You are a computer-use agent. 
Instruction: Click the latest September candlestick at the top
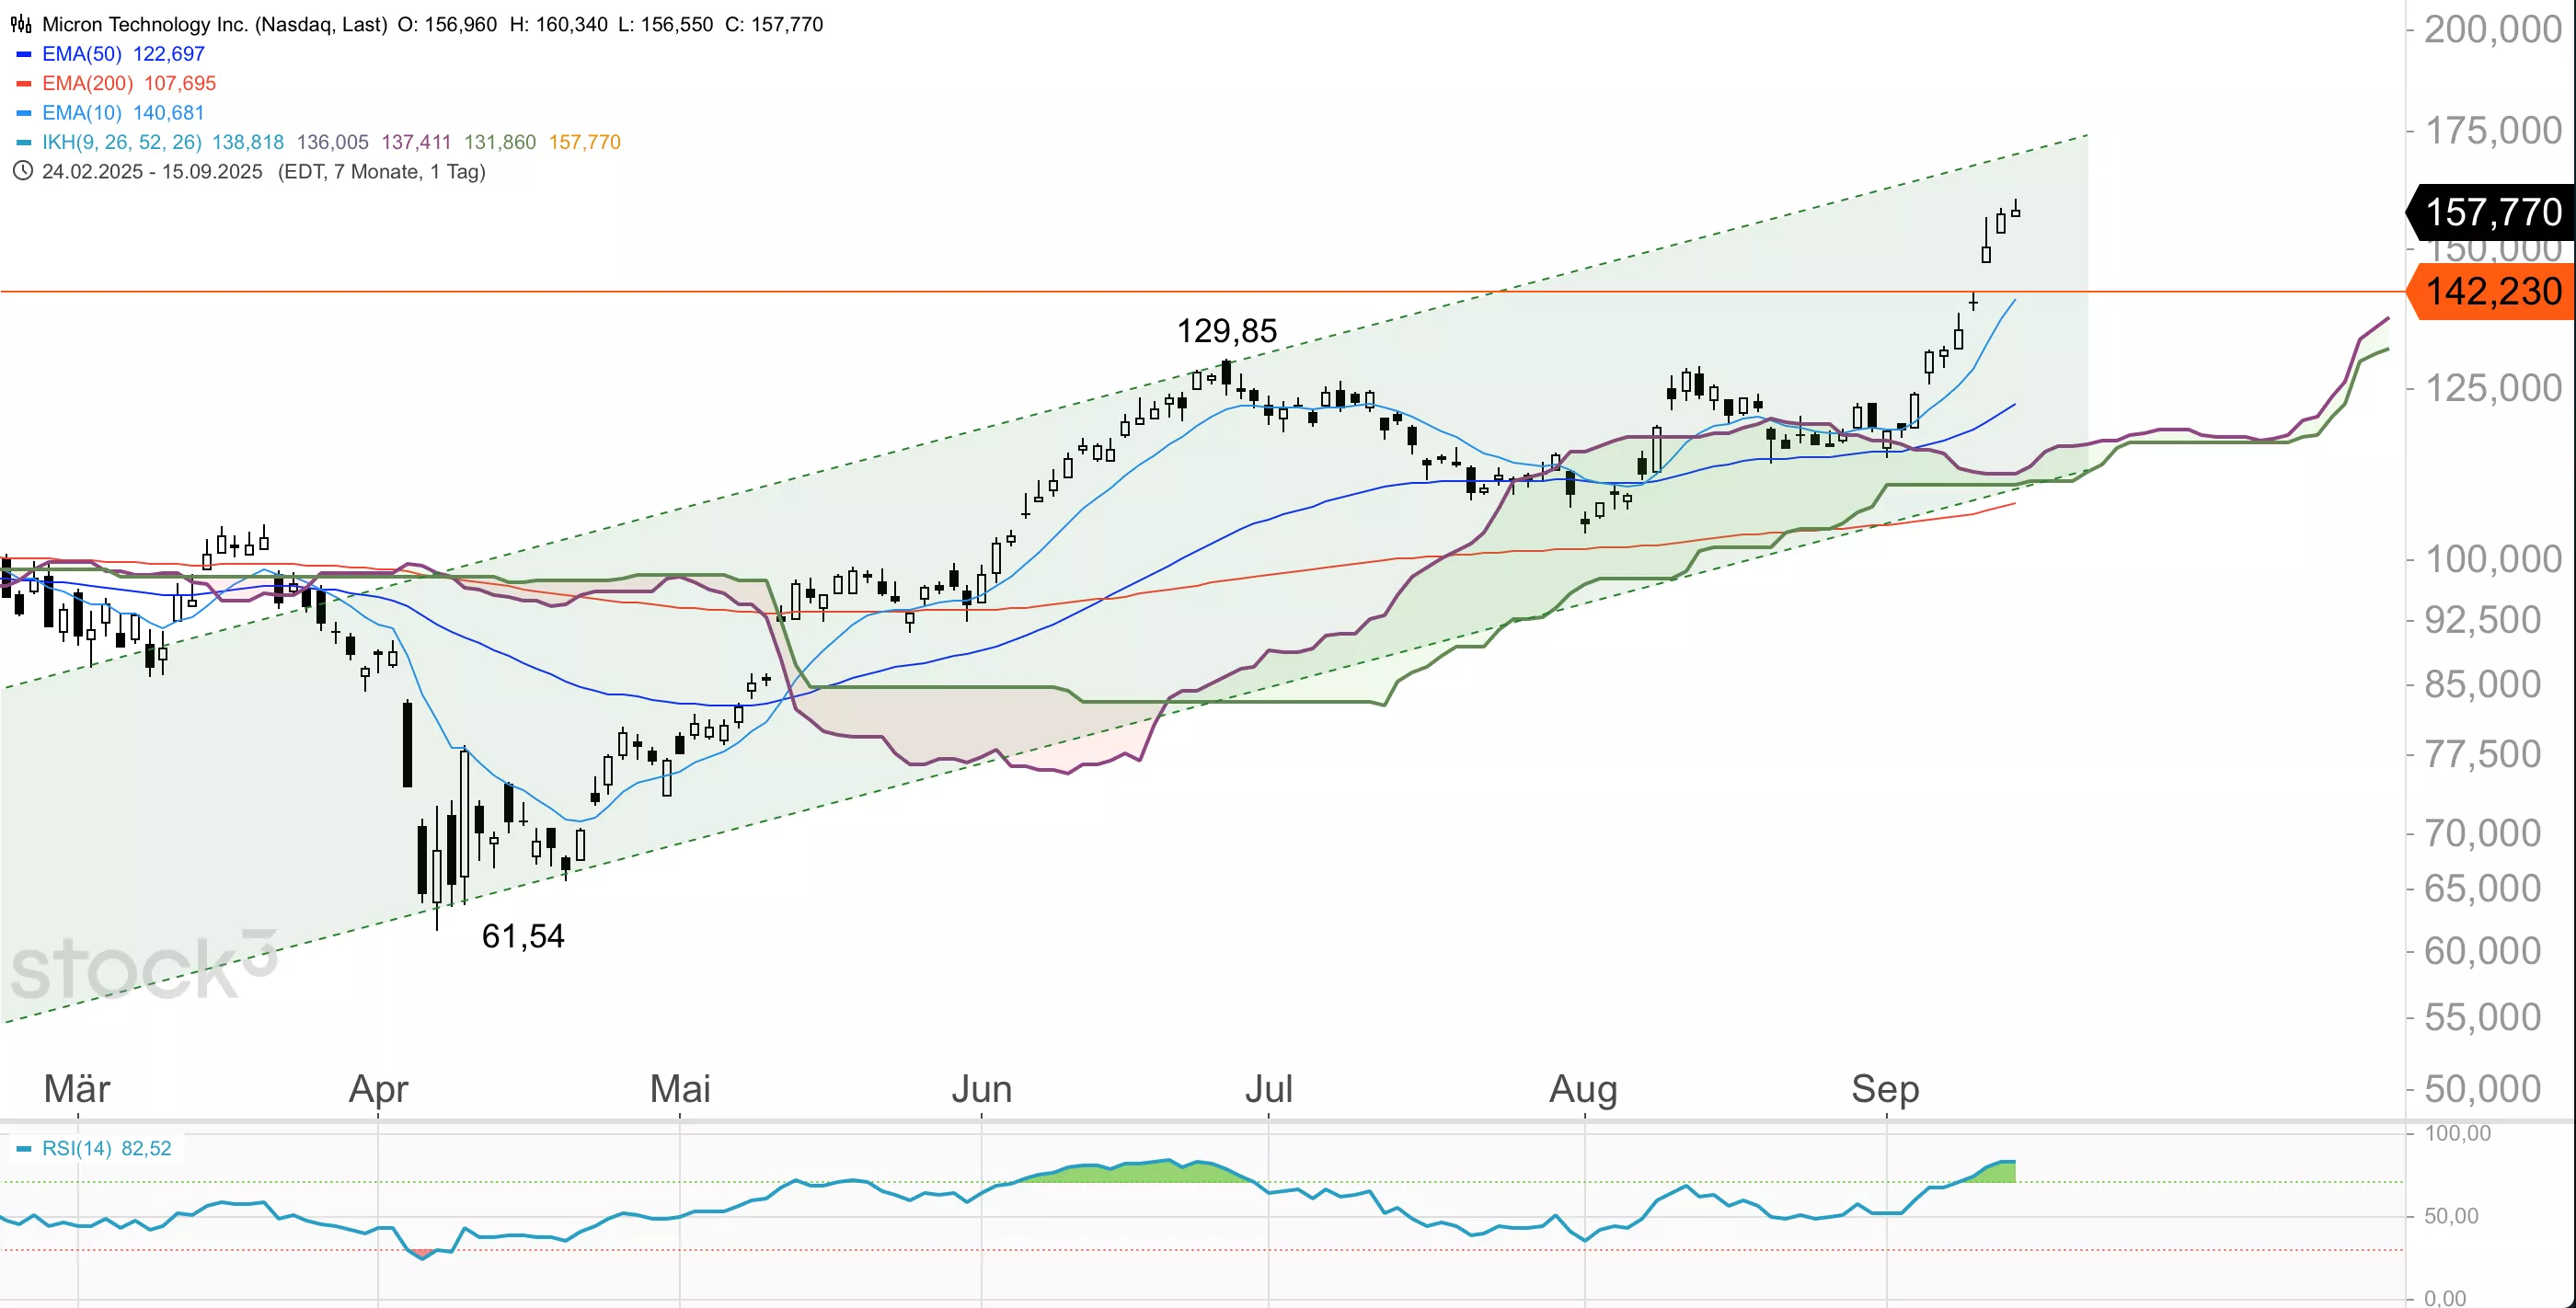[2015, 210]
